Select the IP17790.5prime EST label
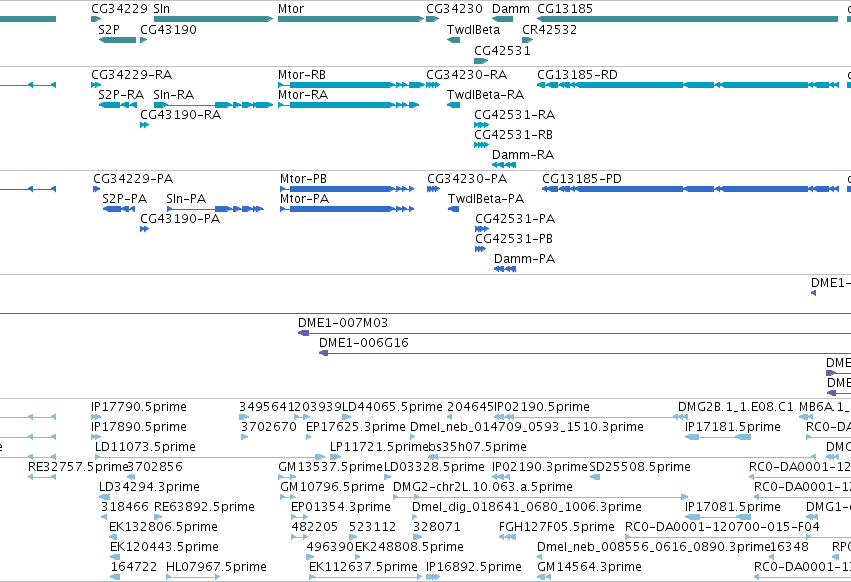The width and height of the screenshot is (851, 582). click(139, 407)
